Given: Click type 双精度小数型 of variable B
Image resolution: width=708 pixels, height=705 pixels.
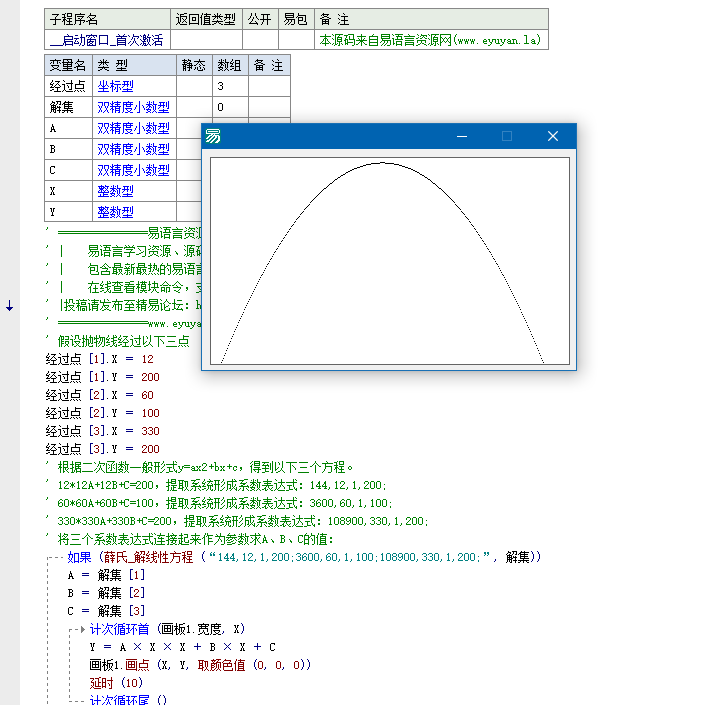Looking at the screenshot, I should pyautogui.click(x=134, y=149).
